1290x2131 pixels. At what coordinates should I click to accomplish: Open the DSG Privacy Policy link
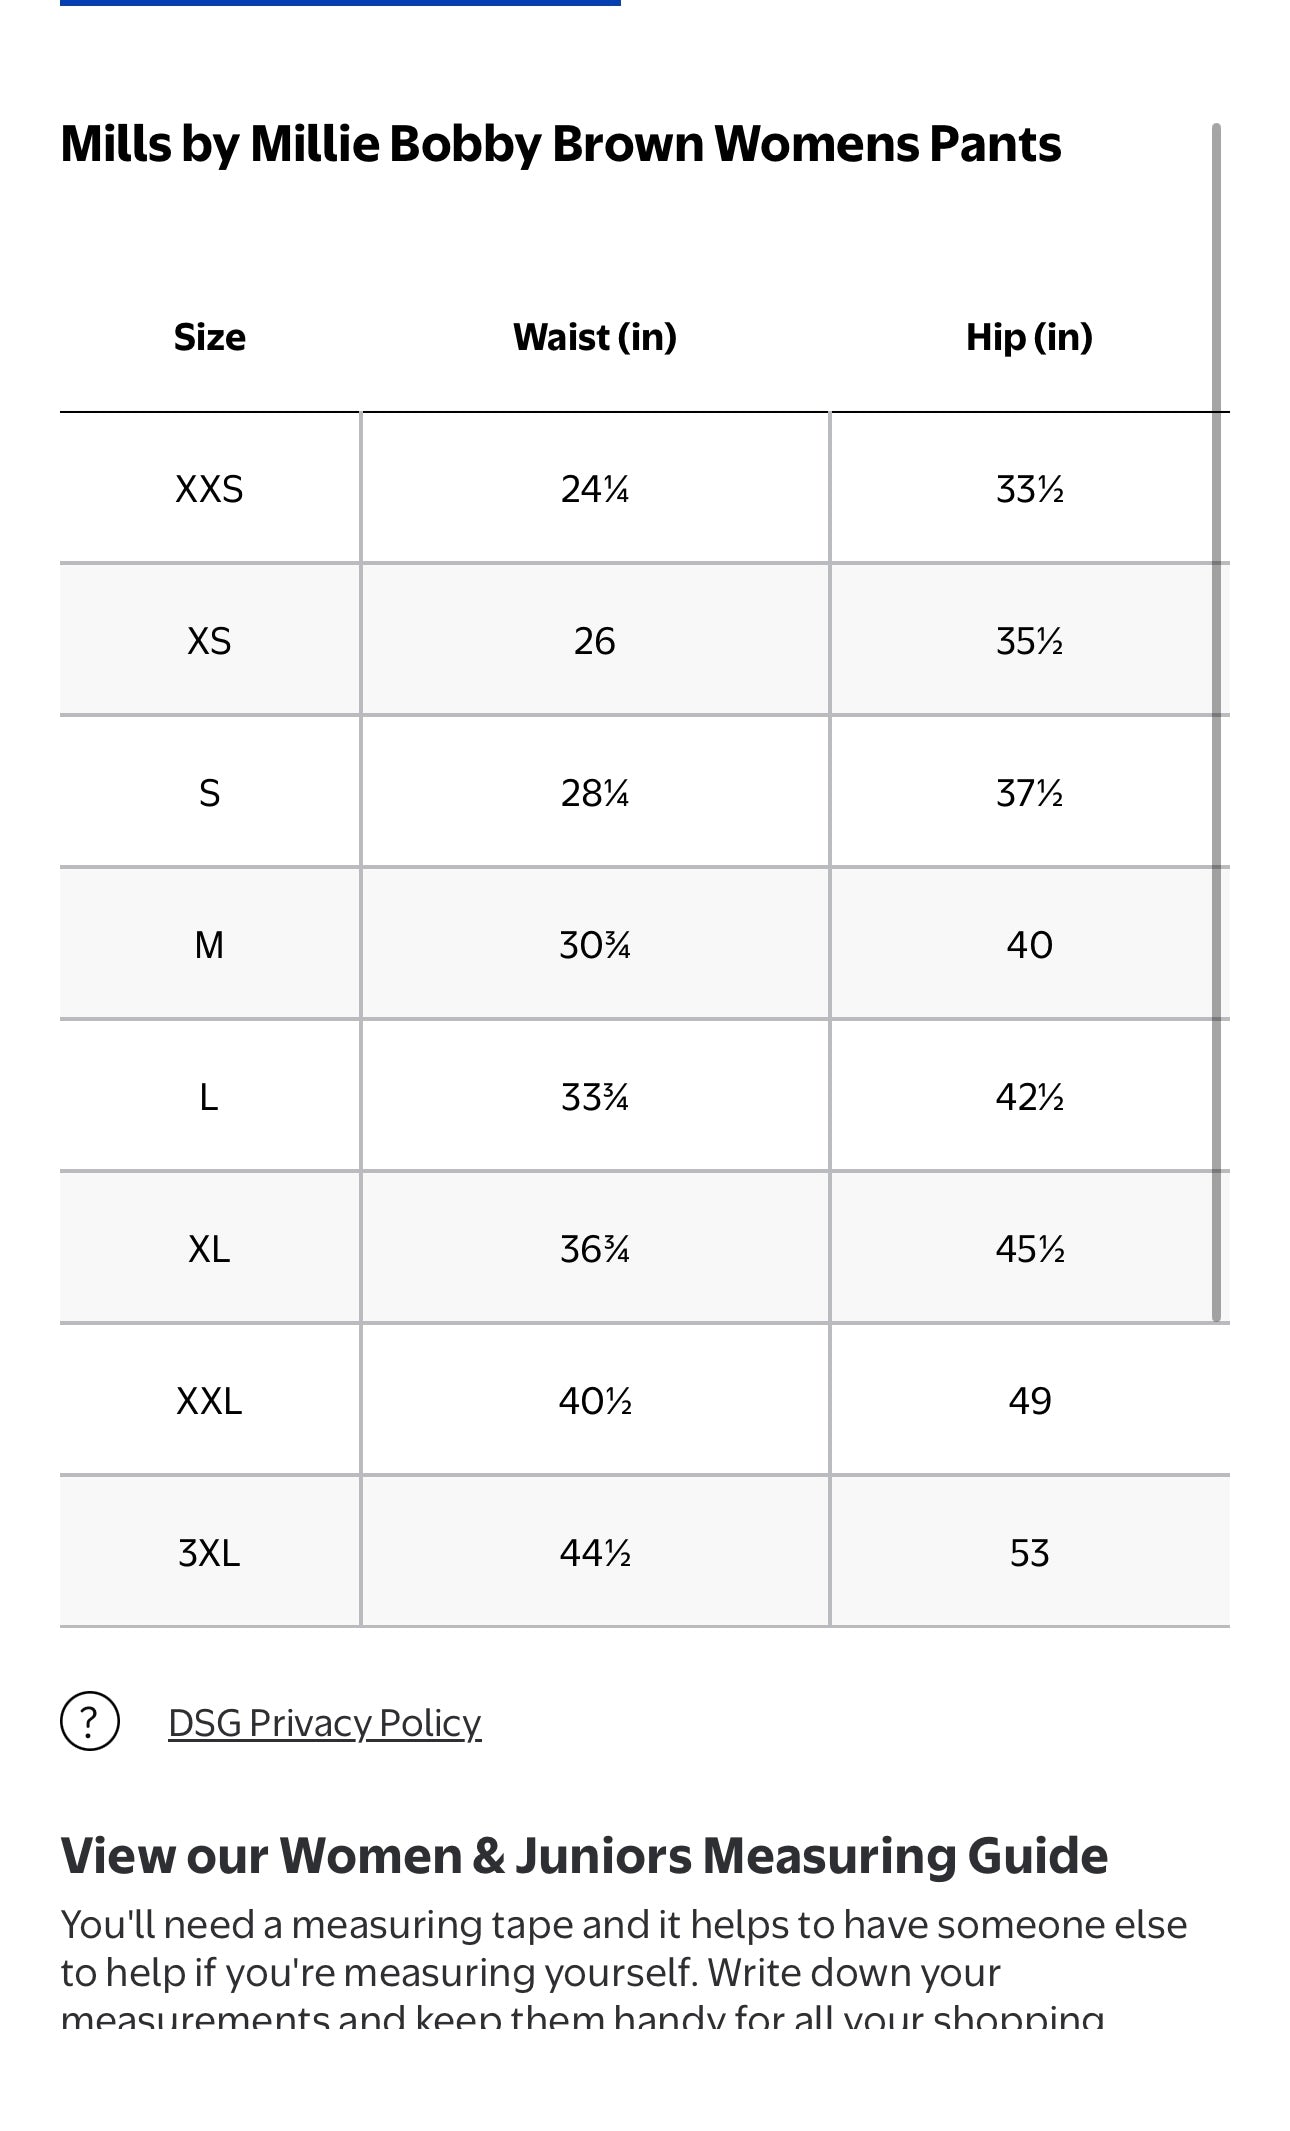324,1722
